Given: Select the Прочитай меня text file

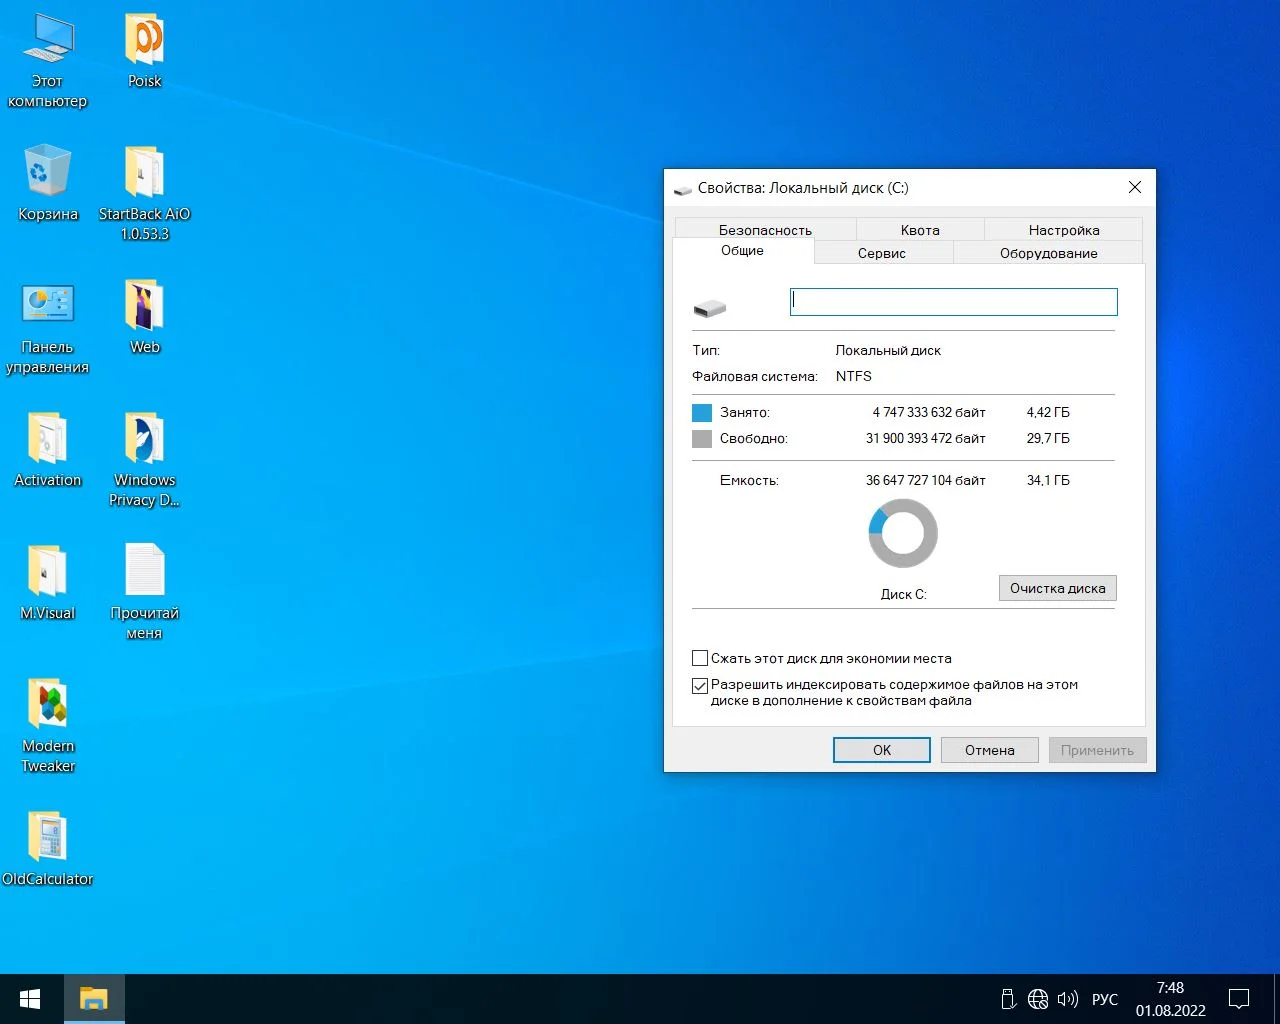Looking at the screenshot, I should 144,593.
